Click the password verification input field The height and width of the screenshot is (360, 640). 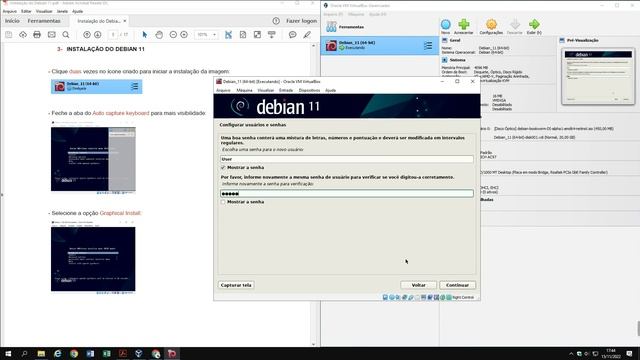[347, 193]
